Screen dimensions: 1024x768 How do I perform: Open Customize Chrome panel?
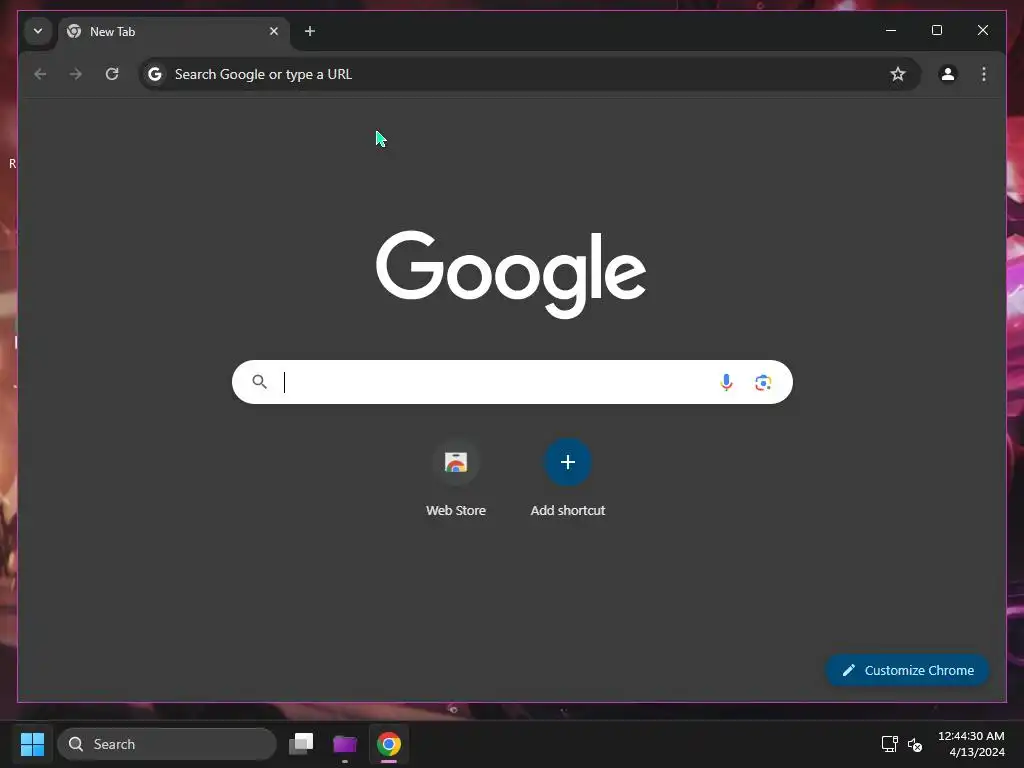click(907, 670)
